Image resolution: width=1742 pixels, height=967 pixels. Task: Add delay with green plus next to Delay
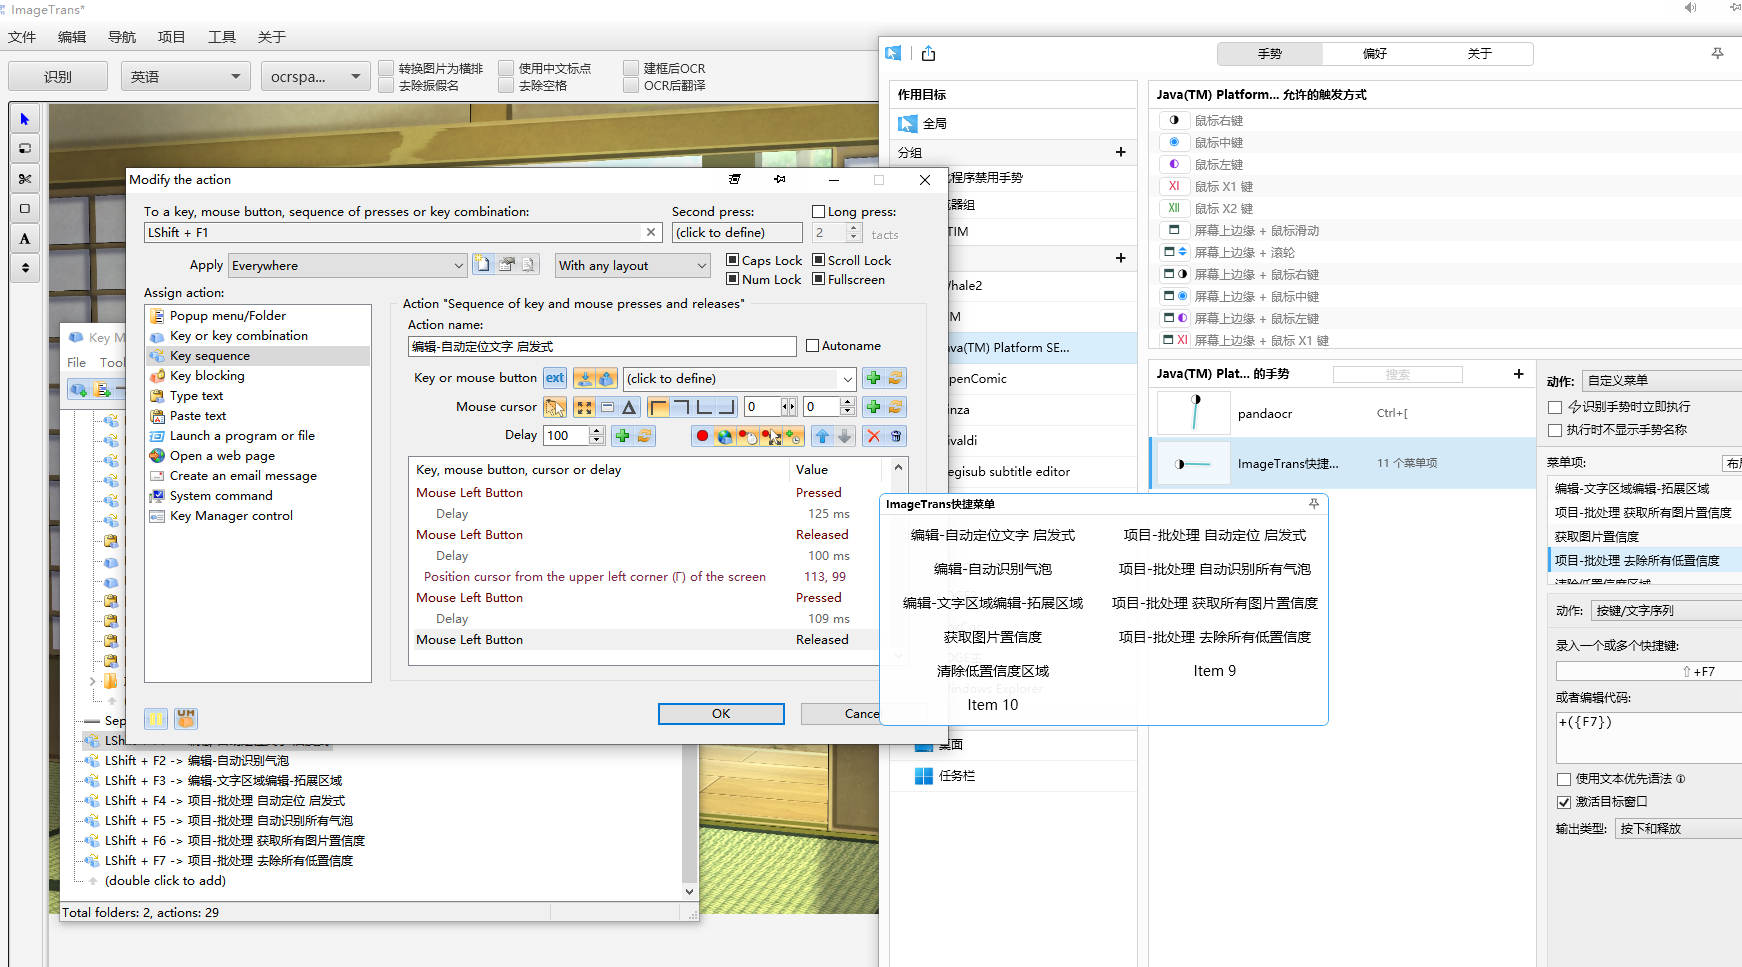point(622,436)
